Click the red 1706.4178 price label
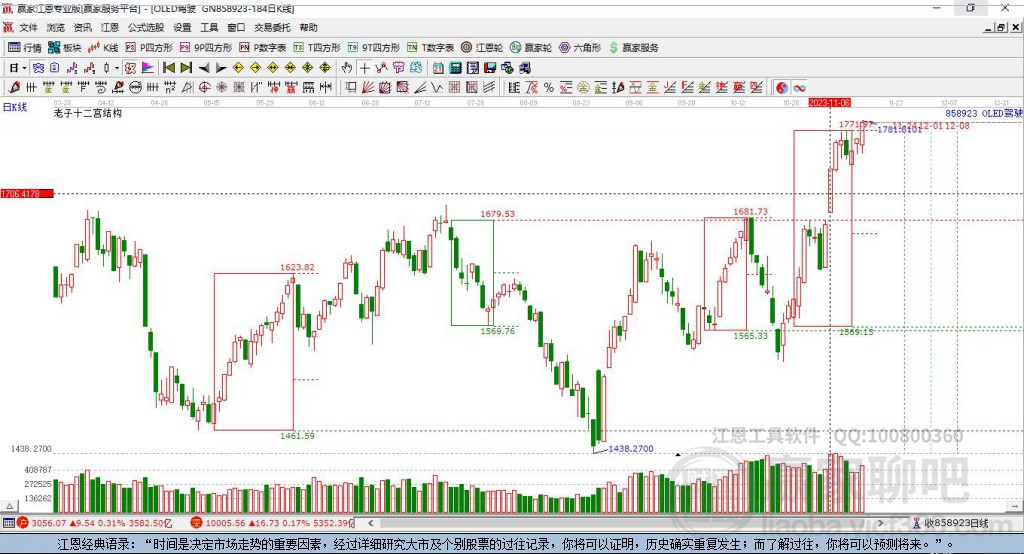This screenshot has height=554, width=1024. (x=27, y=194)
